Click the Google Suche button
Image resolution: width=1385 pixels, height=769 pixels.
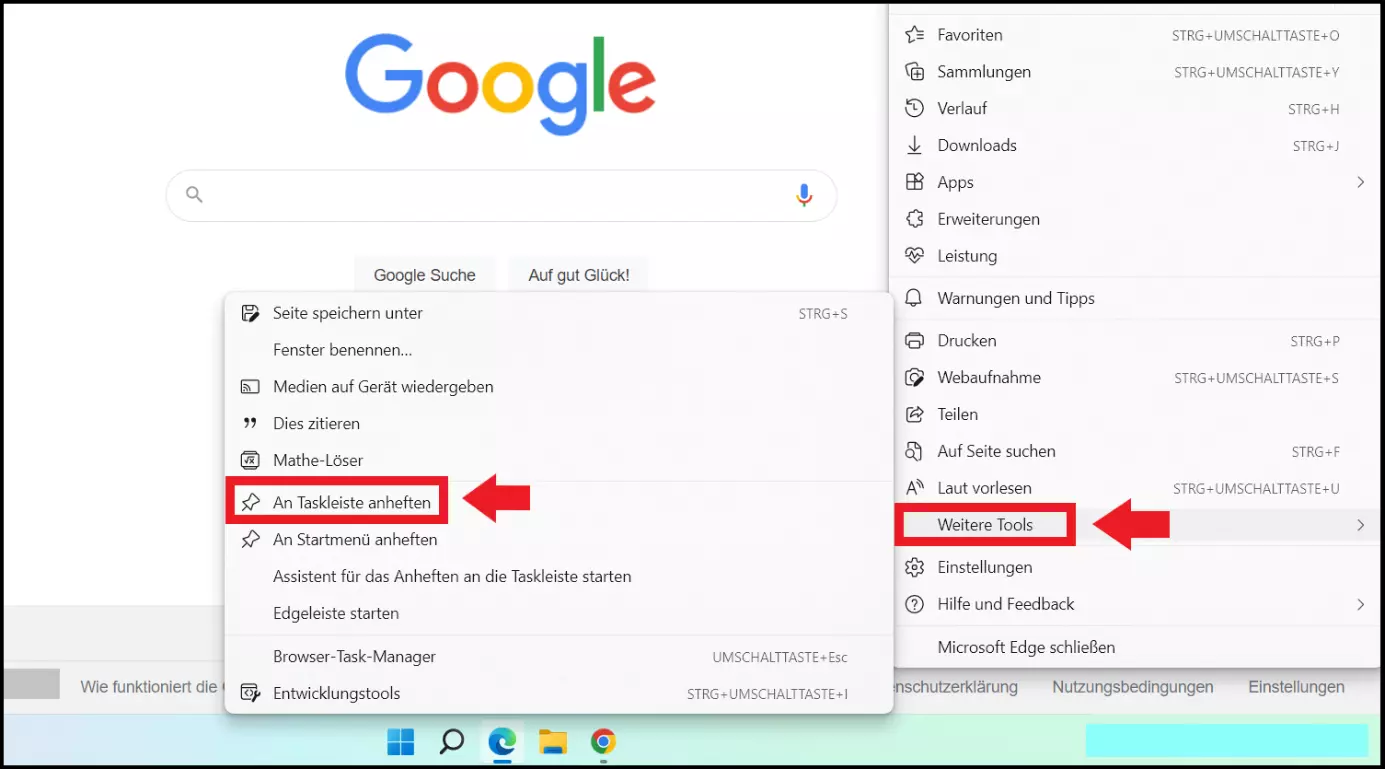tap(425, 275)
